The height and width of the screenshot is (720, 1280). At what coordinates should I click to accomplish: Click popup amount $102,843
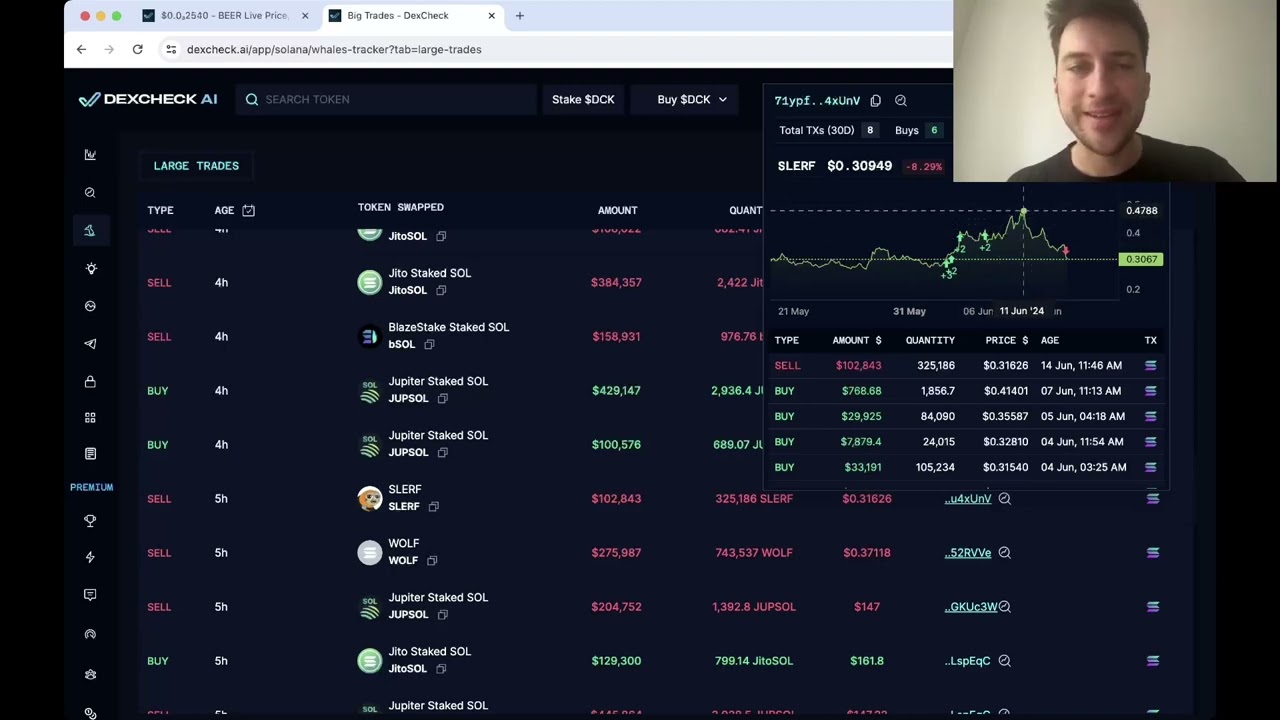click(858, 365)
